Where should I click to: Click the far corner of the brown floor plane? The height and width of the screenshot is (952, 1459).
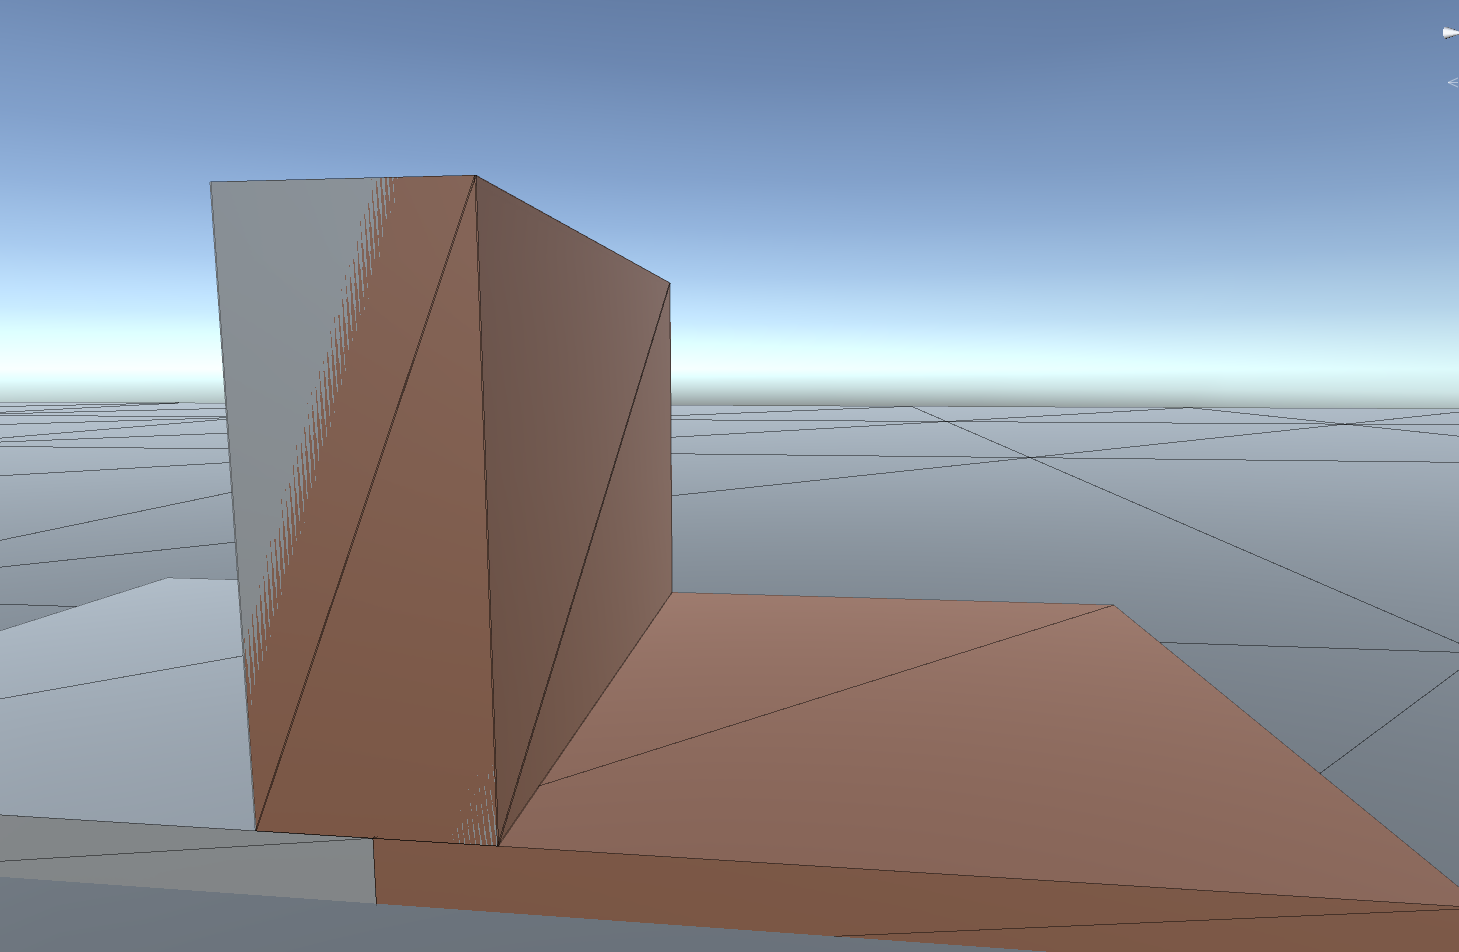coord(1113,605)
